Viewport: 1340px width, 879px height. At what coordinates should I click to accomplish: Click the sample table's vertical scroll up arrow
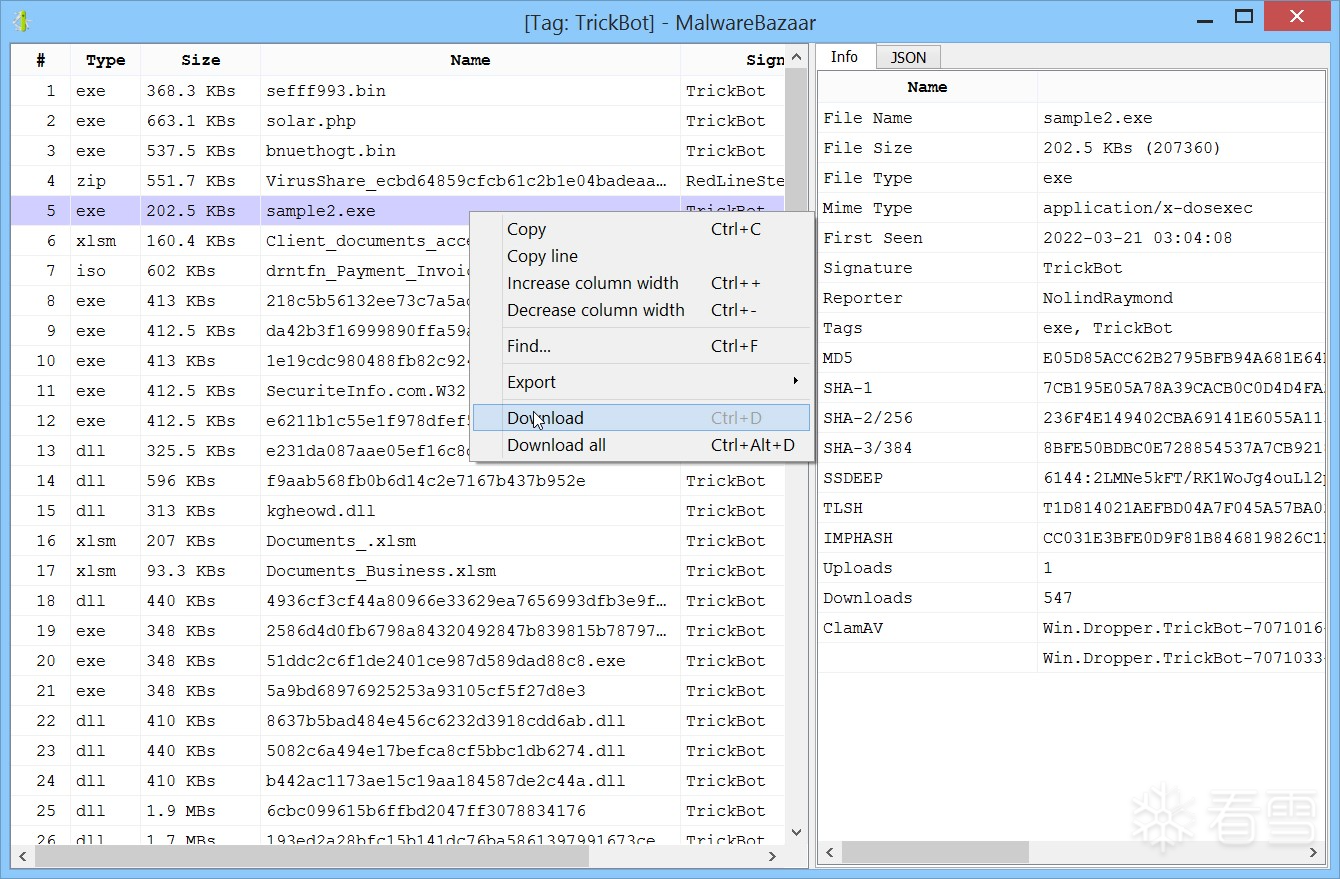pyautogui.click(x=796, y=57)
